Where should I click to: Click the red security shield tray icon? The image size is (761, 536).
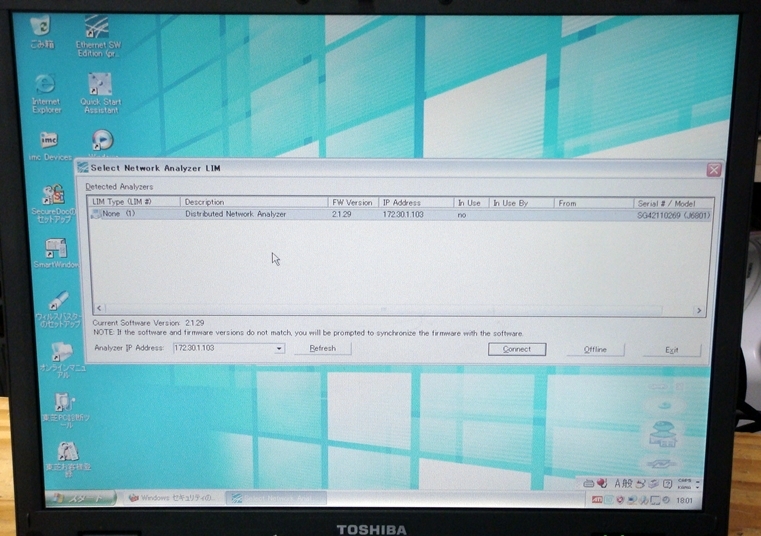pyautogui.click(x=620, y=500)
